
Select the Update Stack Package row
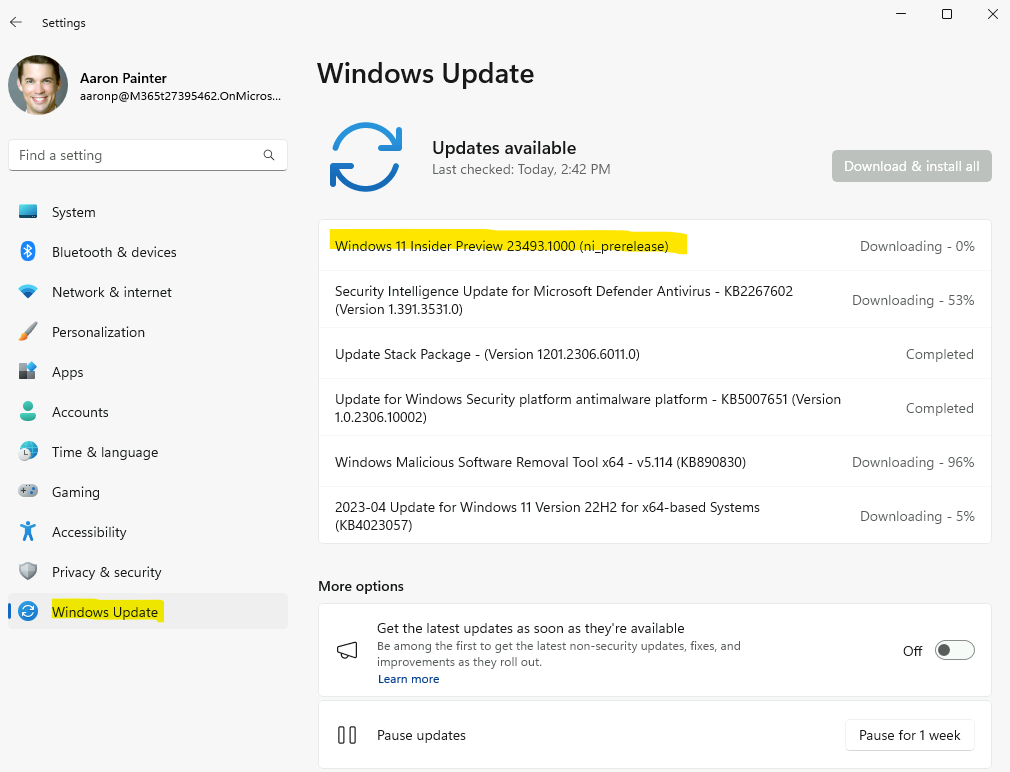tap(654, 354)
